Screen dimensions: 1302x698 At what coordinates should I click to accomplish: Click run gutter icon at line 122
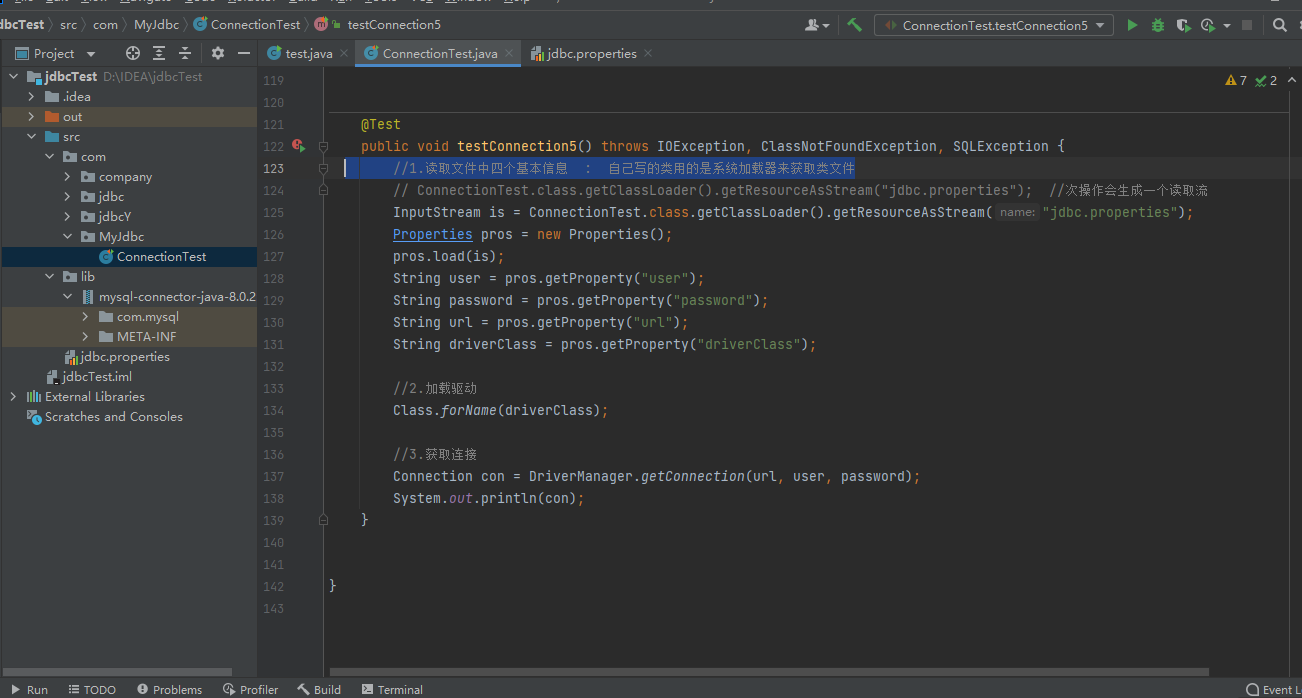pos(298,146)
